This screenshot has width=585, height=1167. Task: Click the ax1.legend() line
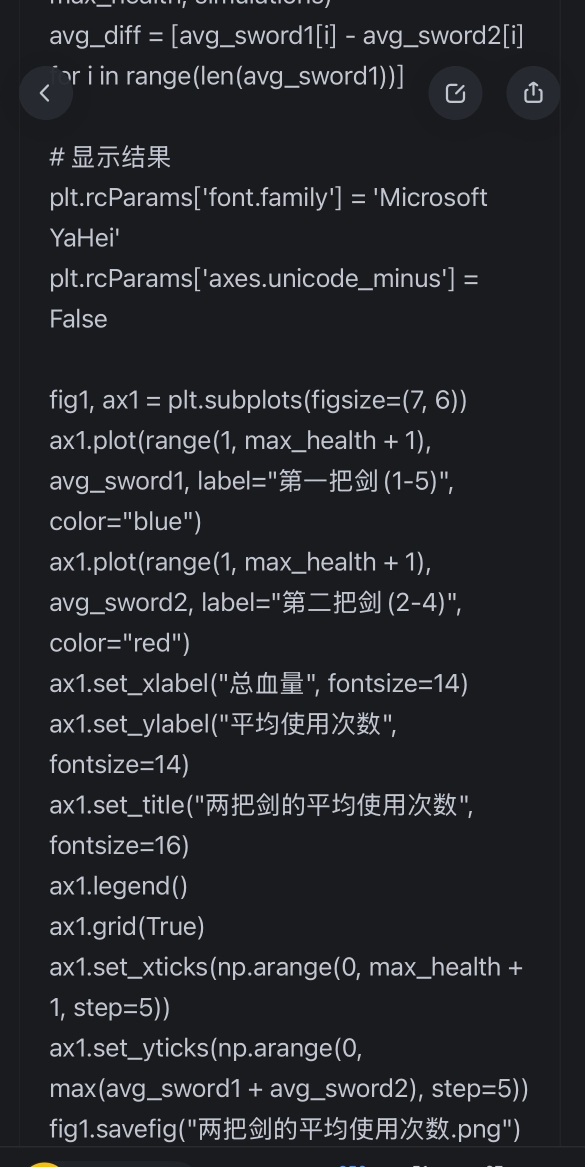coord(118,886)
